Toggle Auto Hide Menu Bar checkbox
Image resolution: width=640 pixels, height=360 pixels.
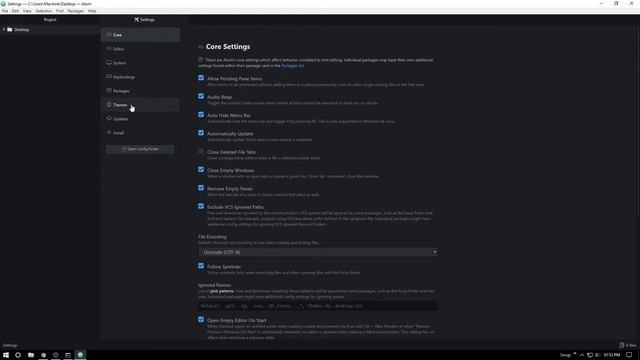click(x=201, y=115)
